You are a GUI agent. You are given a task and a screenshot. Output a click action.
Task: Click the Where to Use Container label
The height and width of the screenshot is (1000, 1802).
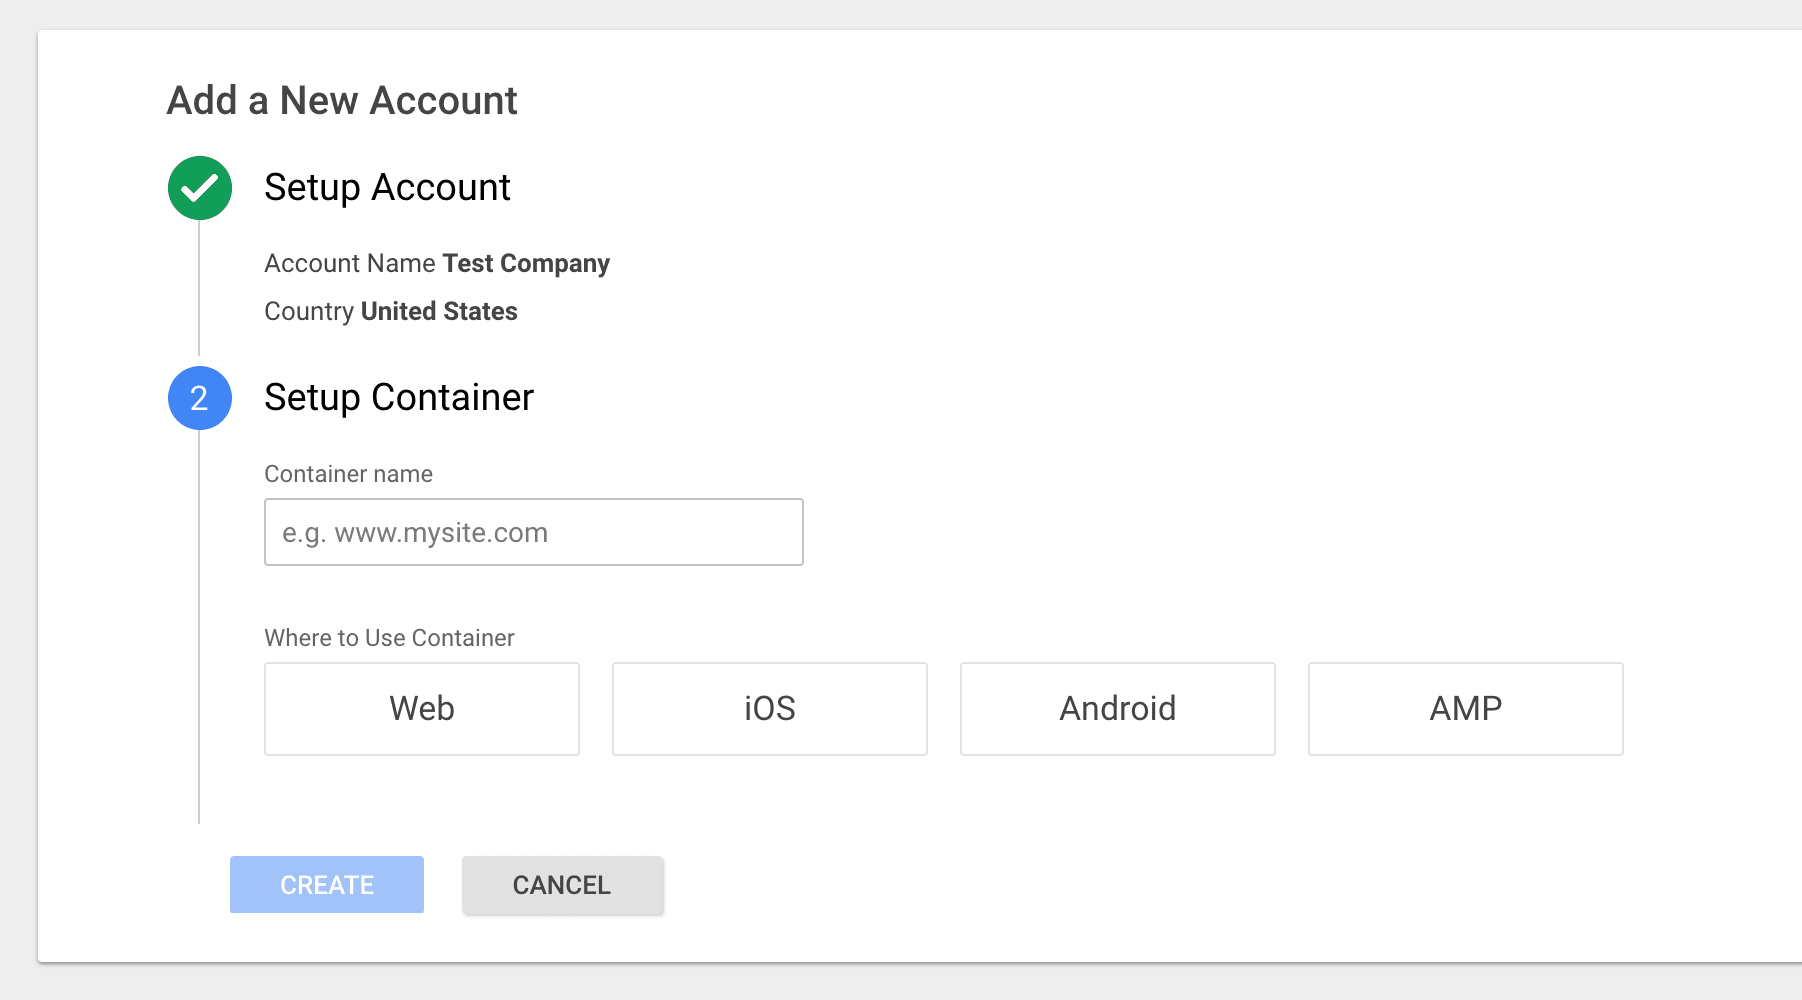(388, 637)
